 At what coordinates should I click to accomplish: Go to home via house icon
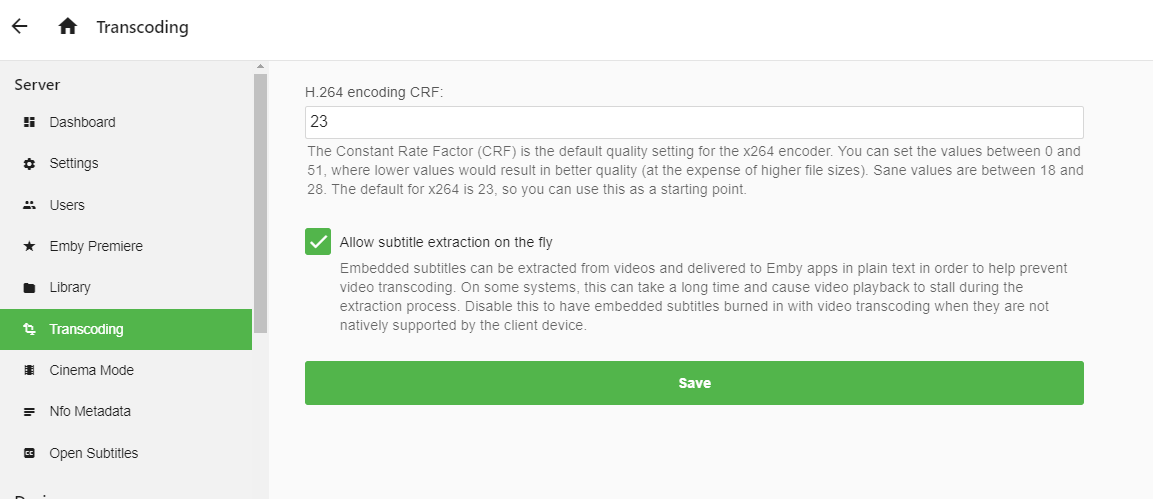[x=68, y=27]
